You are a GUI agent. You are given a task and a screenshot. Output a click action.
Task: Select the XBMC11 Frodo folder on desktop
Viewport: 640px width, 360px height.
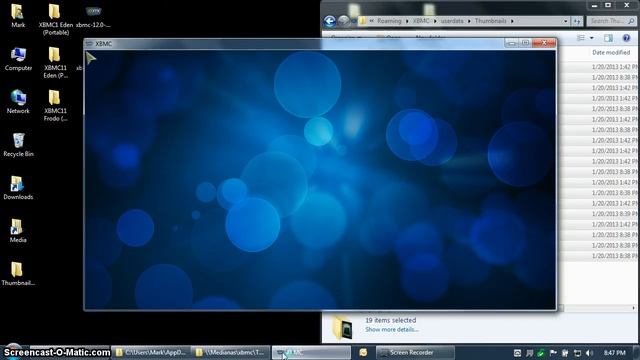click(x=55, y=106)
